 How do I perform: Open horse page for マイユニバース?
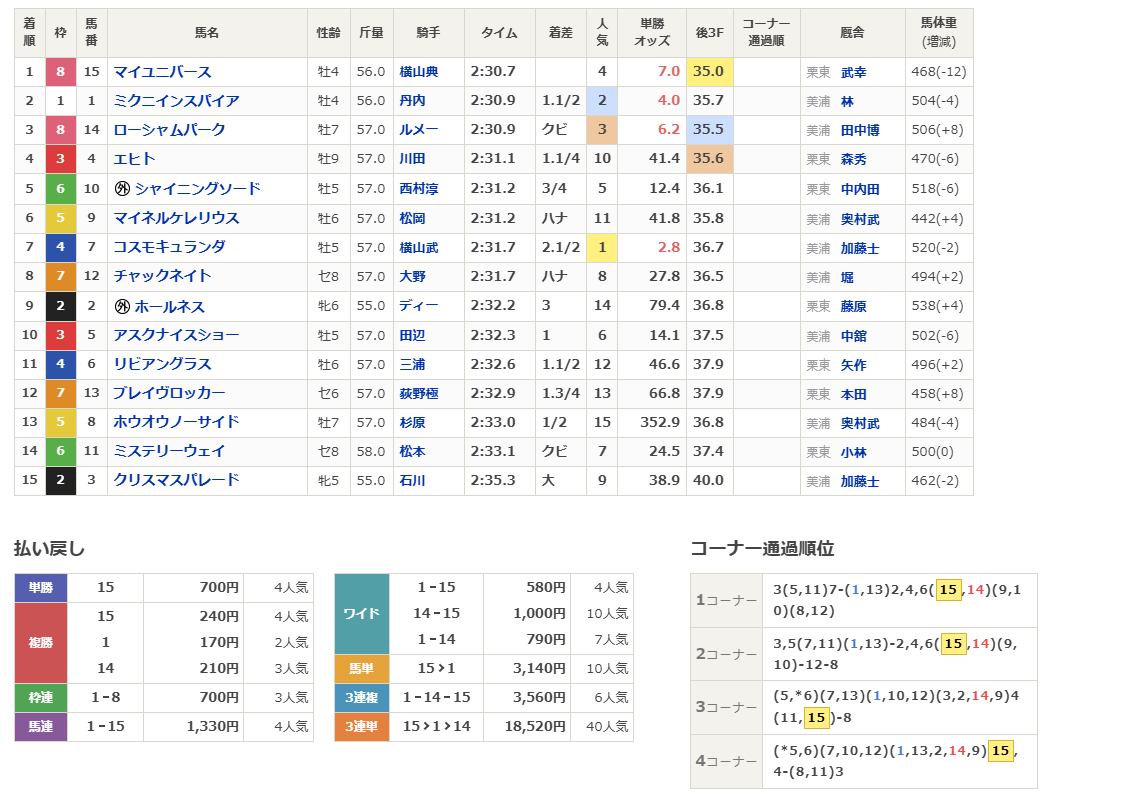point(162,72)
